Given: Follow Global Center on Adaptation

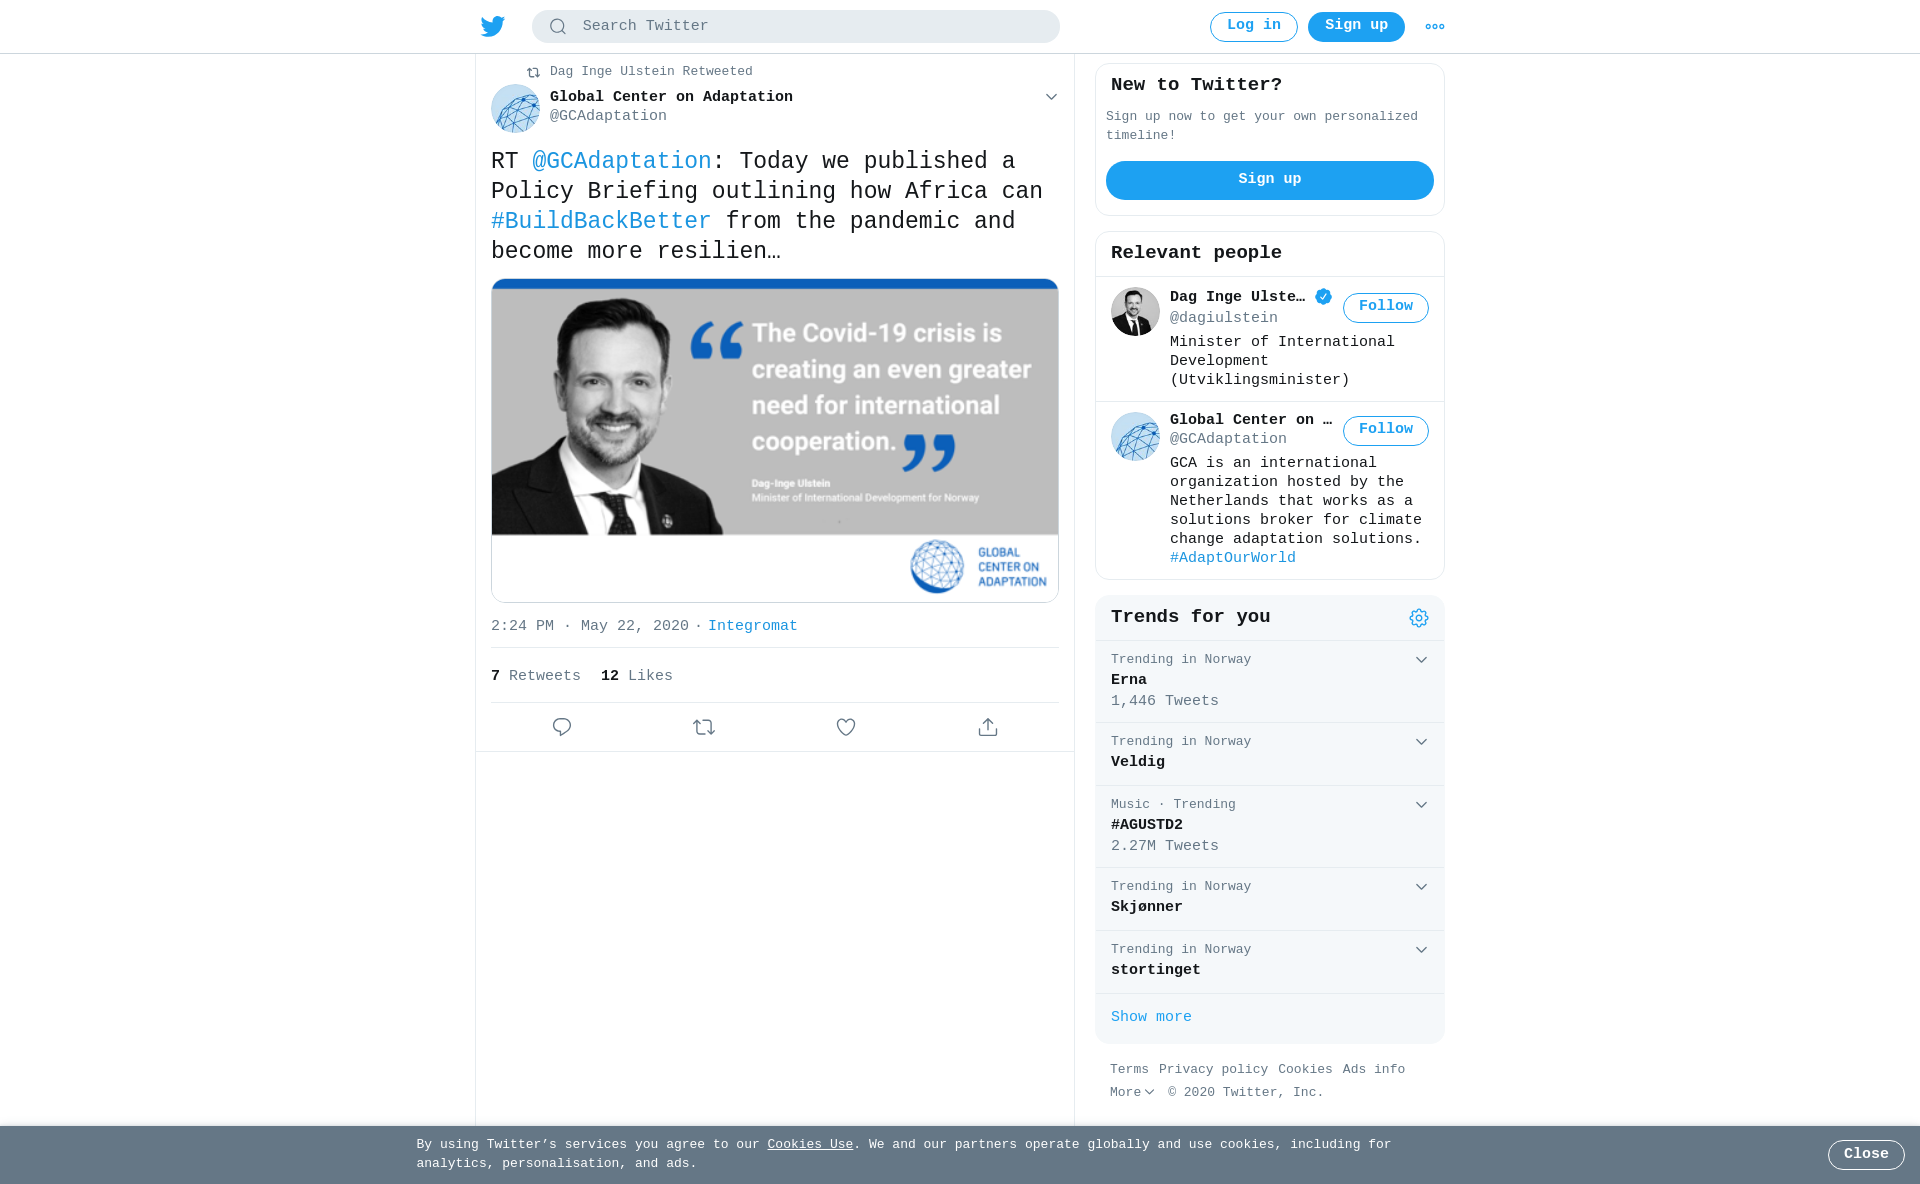Looking at the screenshot, I should [x=1386, y=431].
